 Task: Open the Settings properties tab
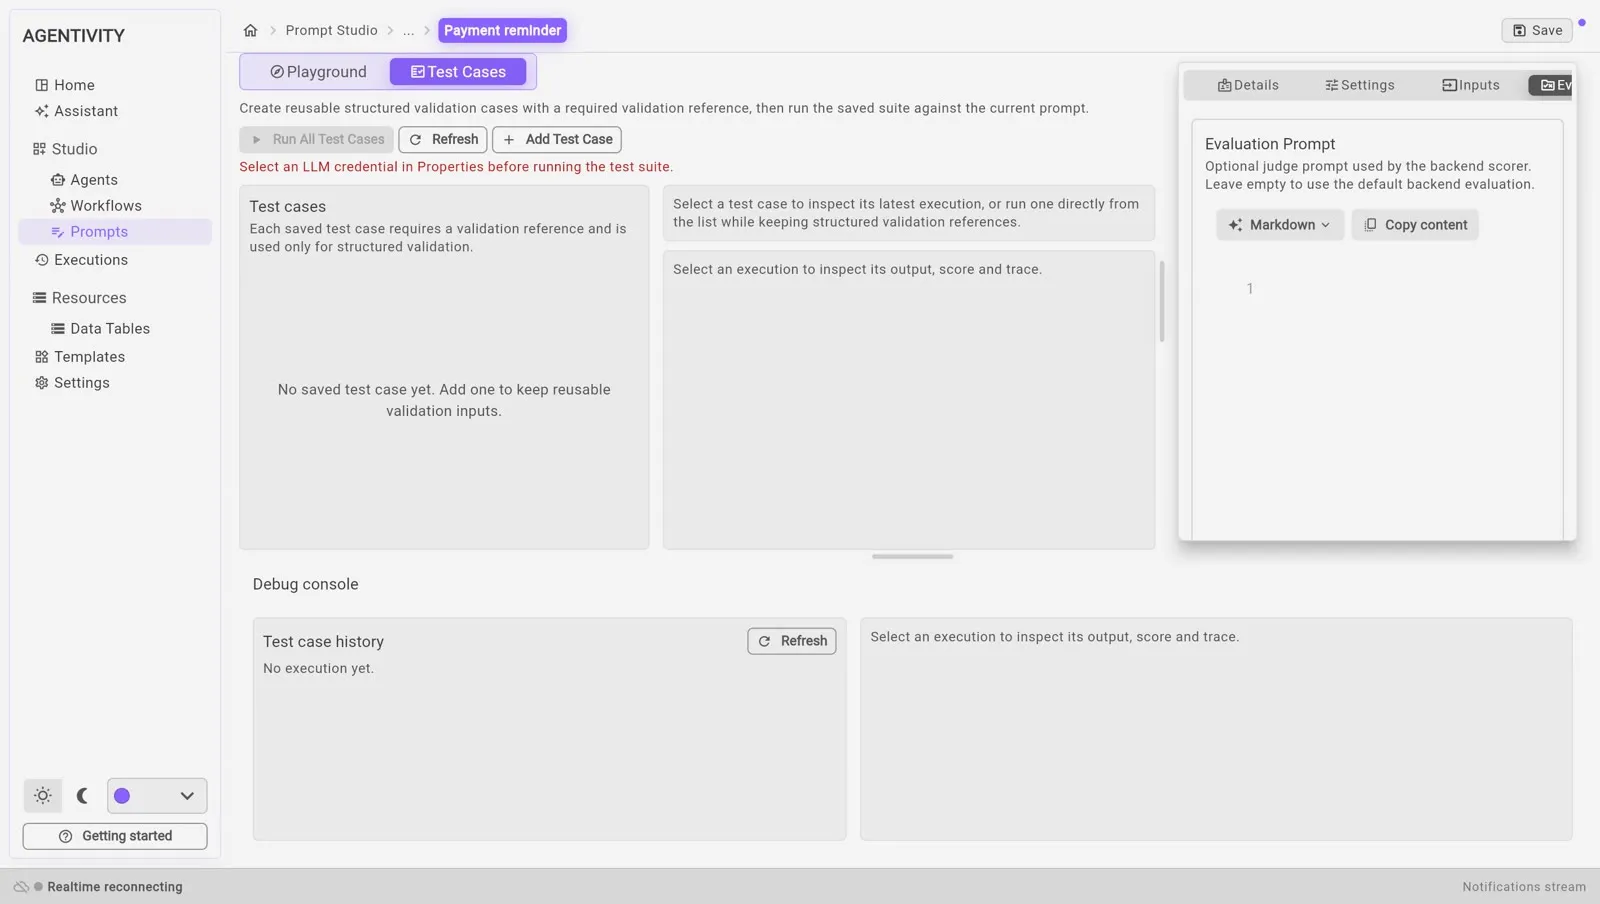[1359, 85]
